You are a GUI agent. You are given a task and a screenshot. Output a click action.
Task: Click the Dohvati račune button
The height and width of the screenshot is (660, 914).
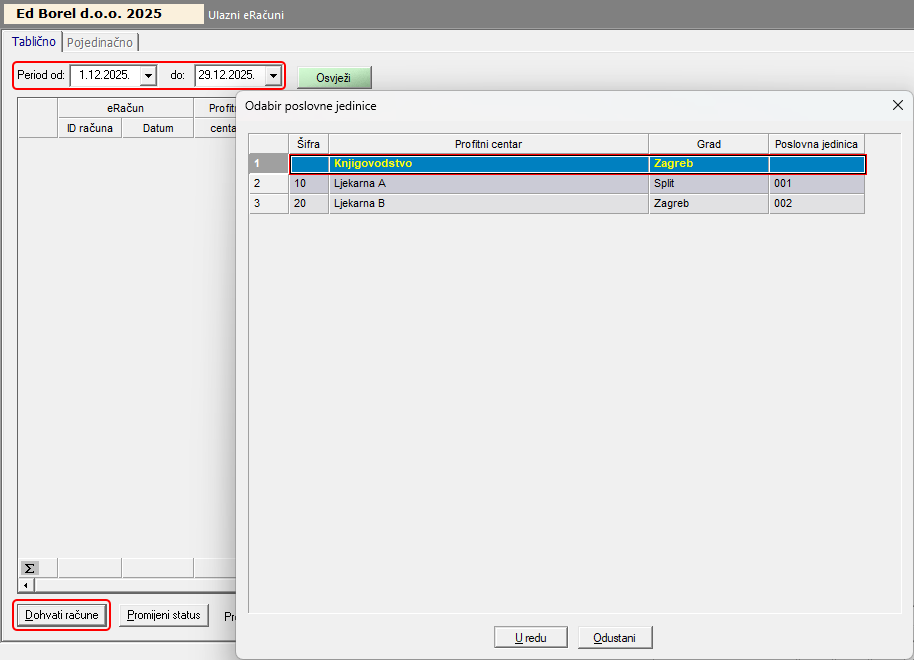point(62,615)
